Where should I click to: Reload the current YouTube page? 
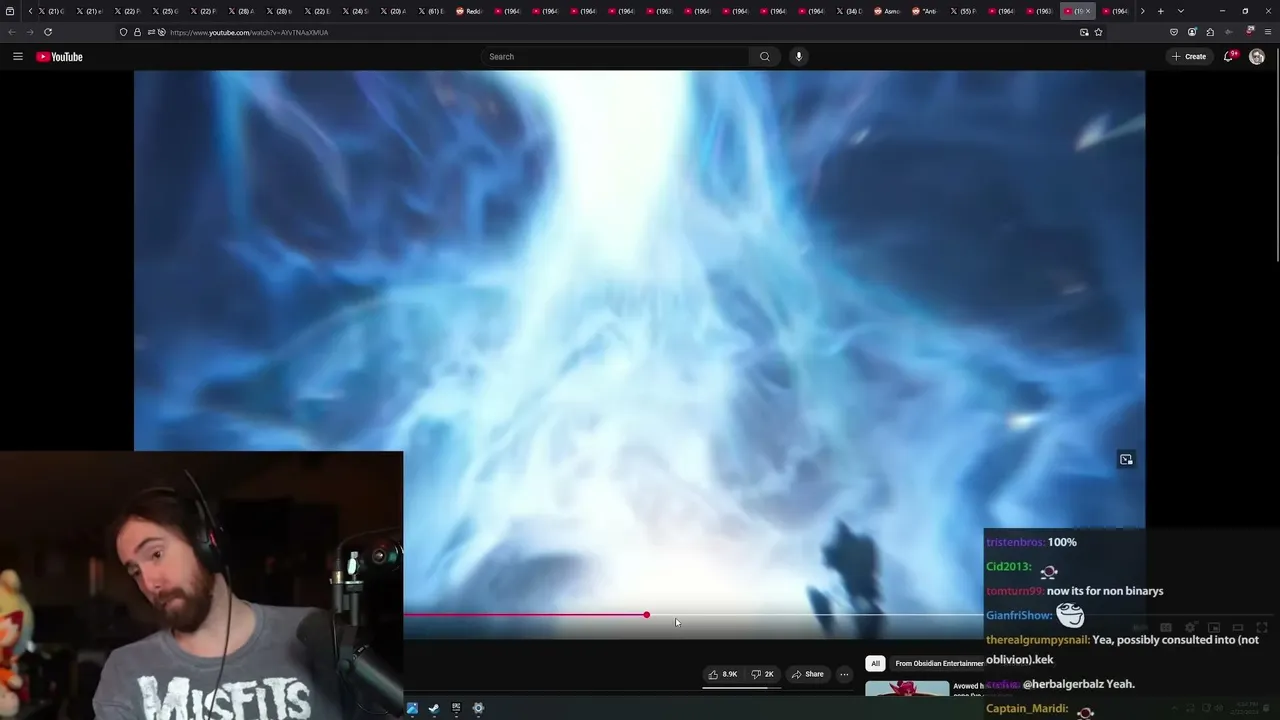click(x=48, y=32)
